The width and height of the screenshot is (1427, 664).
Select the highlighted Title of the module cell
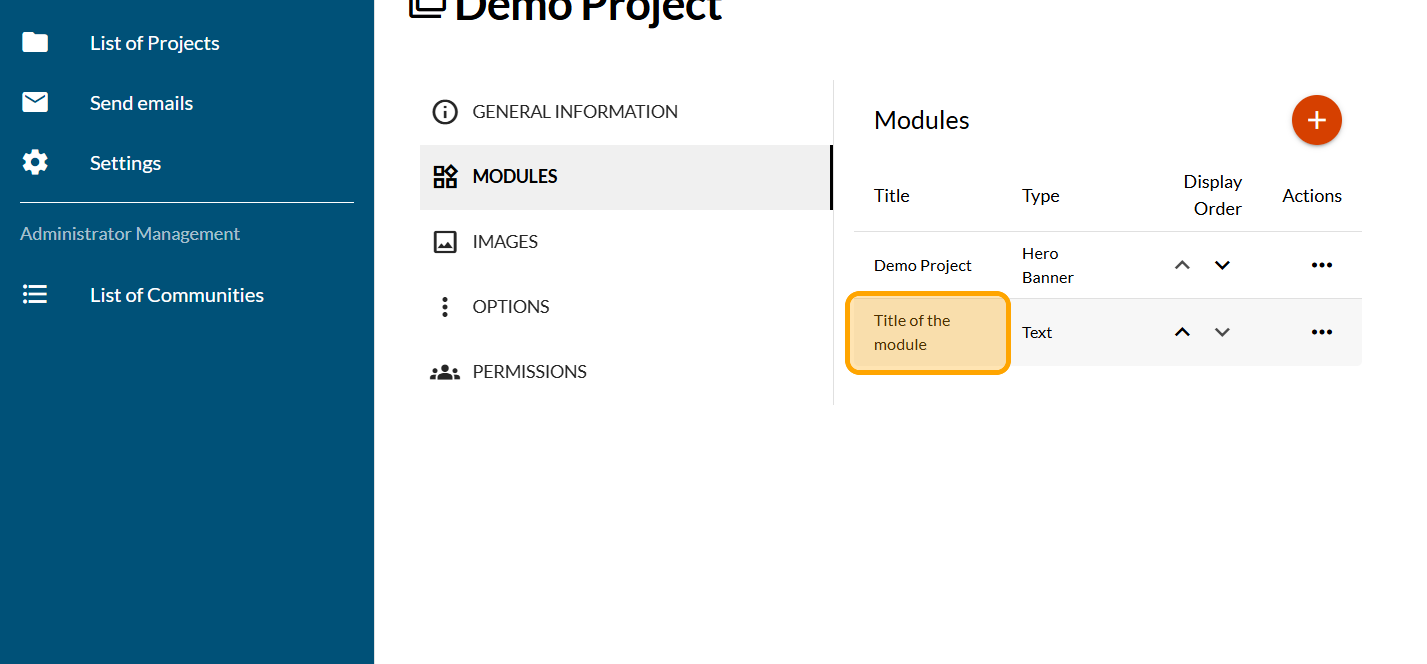[927, 333]
